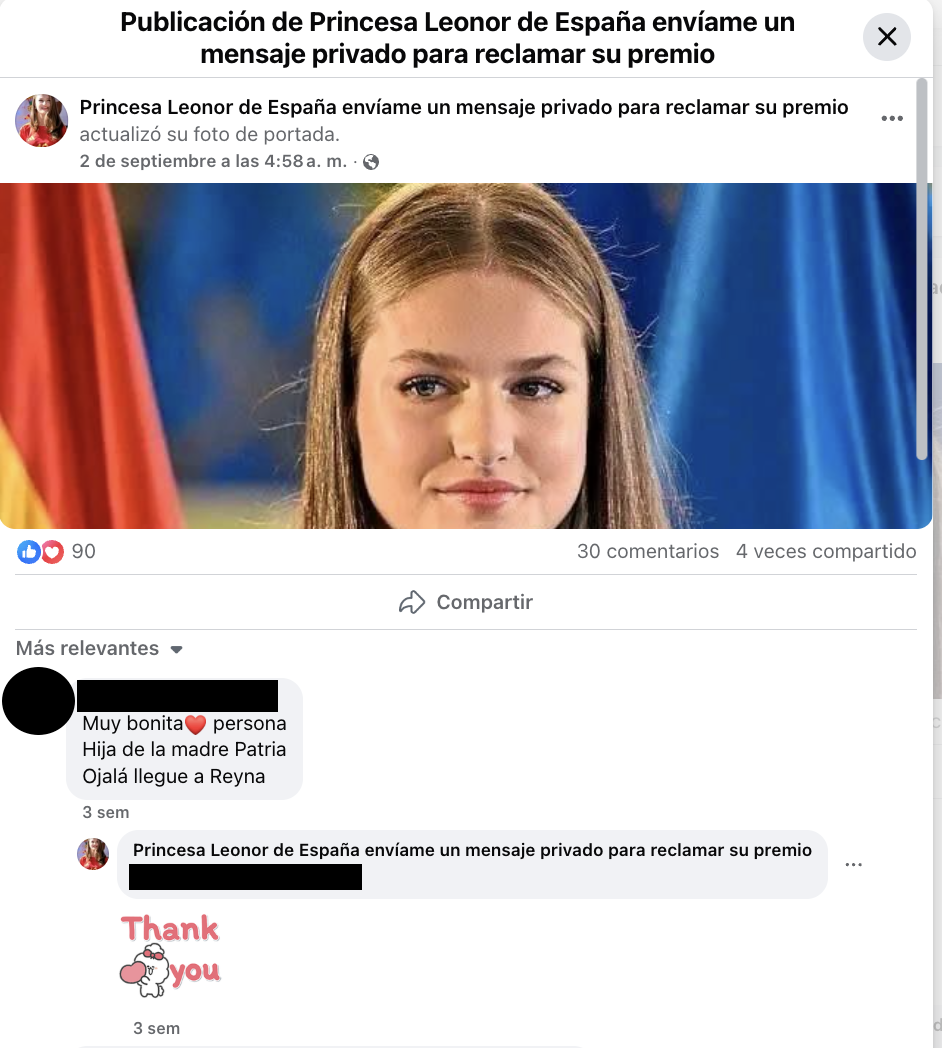This screenshot has width=942, height=1048.
Task: Open post options three-dot menu
Action: pyautogui.click(x=892, y=119)
